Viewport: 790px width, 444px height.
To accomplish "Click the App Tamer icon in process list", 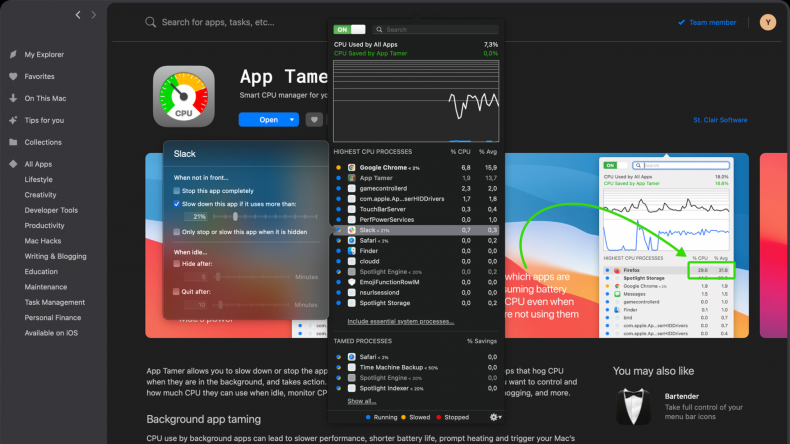I will click(x=352, y=178).
